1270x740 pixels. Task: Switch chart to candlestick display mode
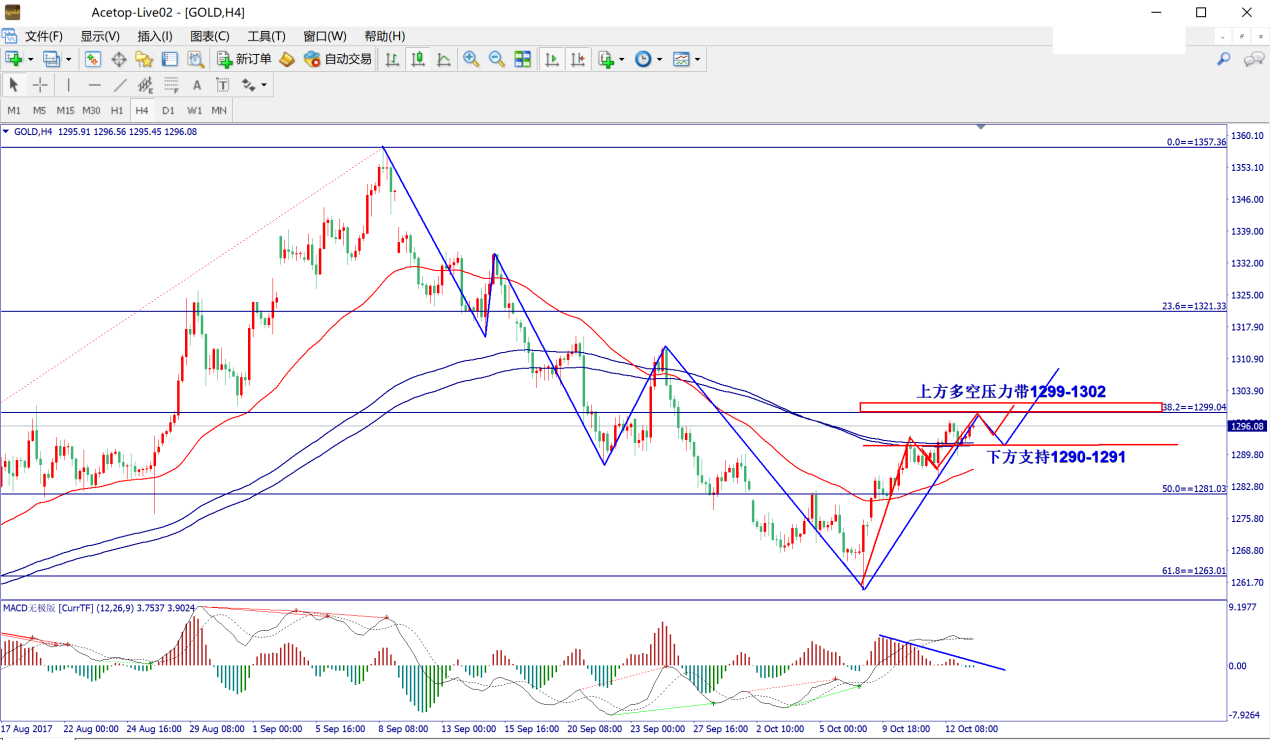click(418, 59)
